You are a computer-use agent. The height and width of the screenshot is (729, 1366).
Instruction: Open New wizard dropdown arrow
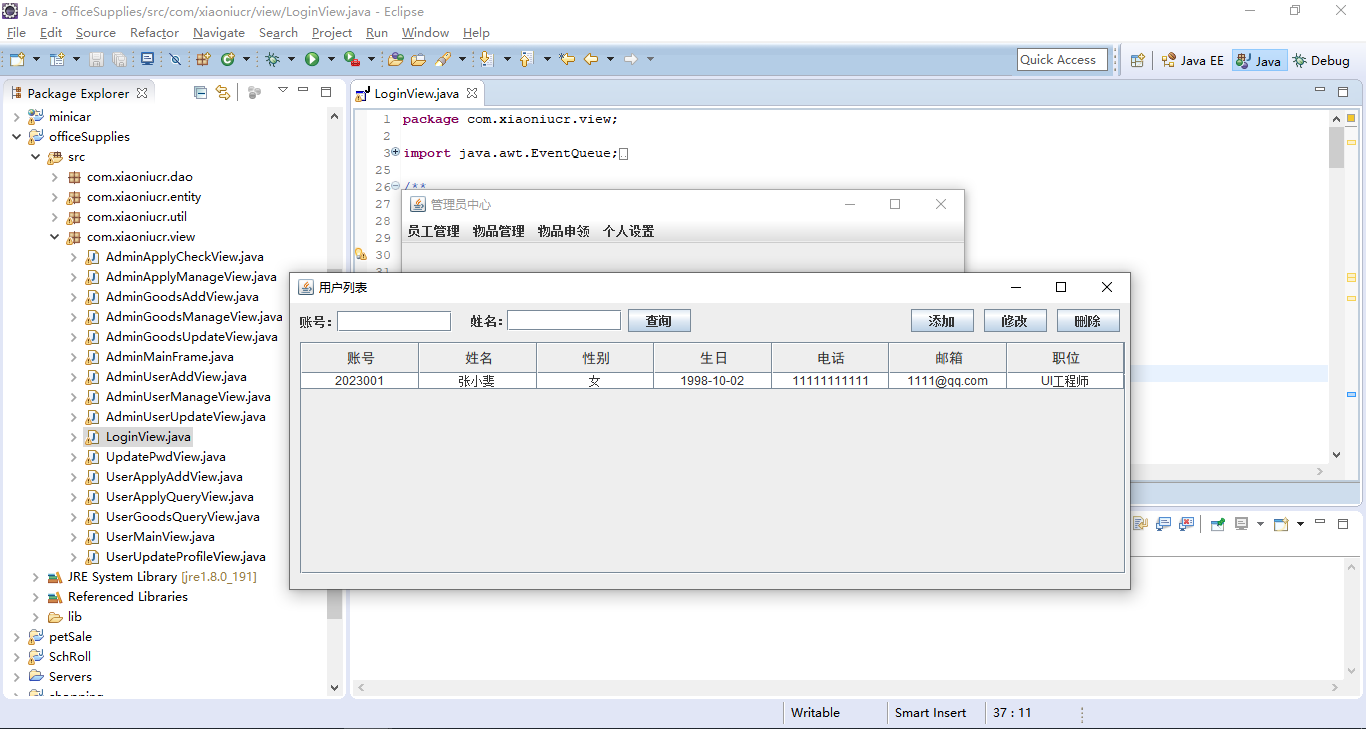click(x=36, y=59)
